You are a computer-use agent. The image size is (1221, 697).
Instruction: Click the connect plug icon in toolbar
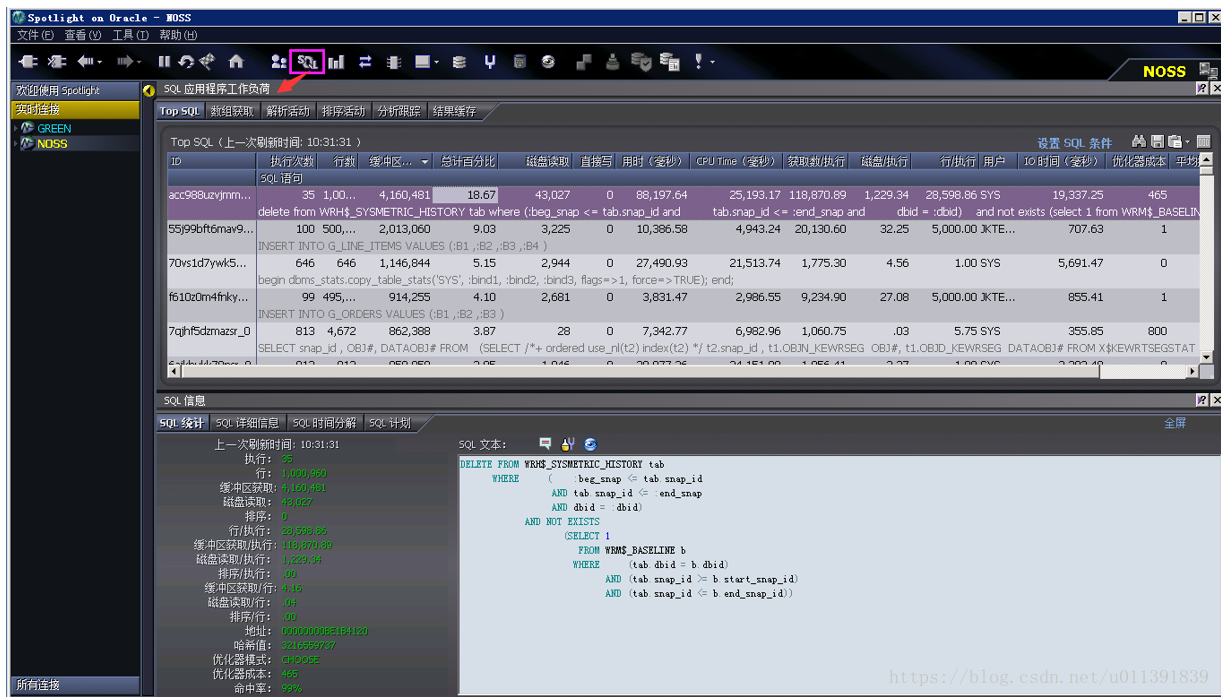28,62
